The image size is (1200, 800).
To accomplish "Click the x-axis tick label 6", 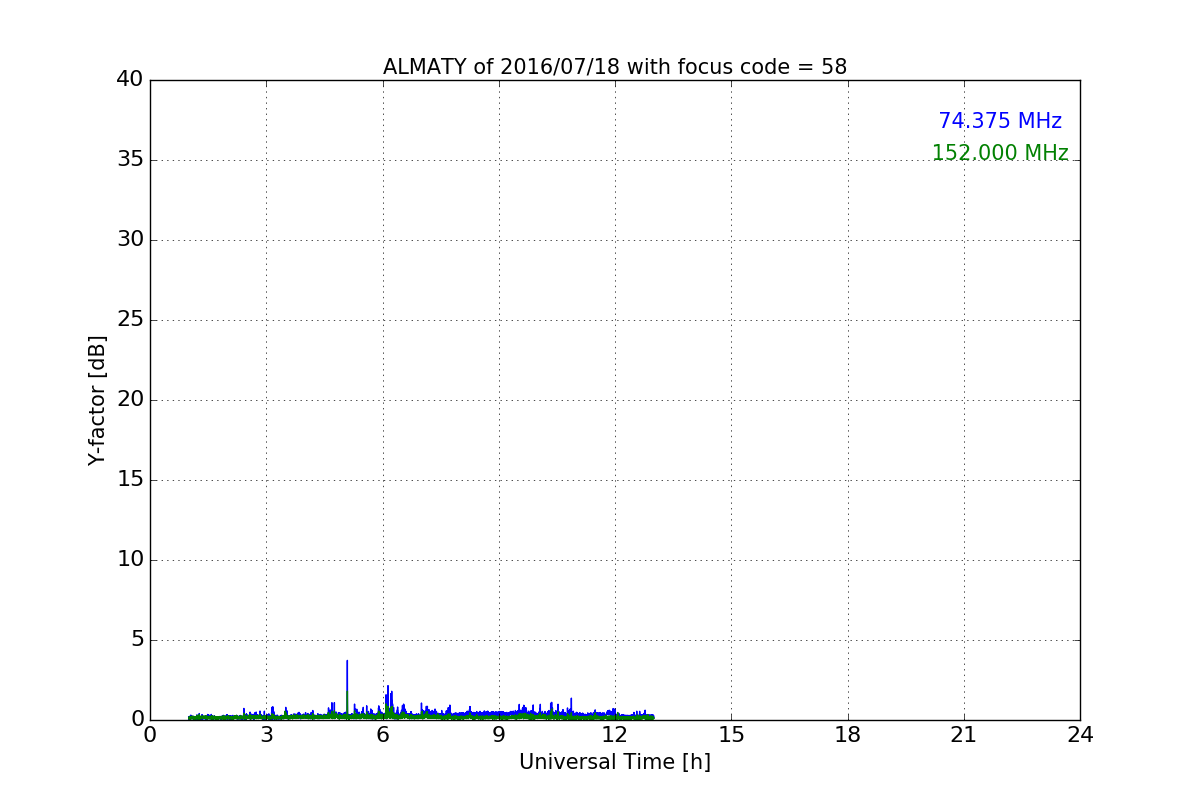I will 382,735.
